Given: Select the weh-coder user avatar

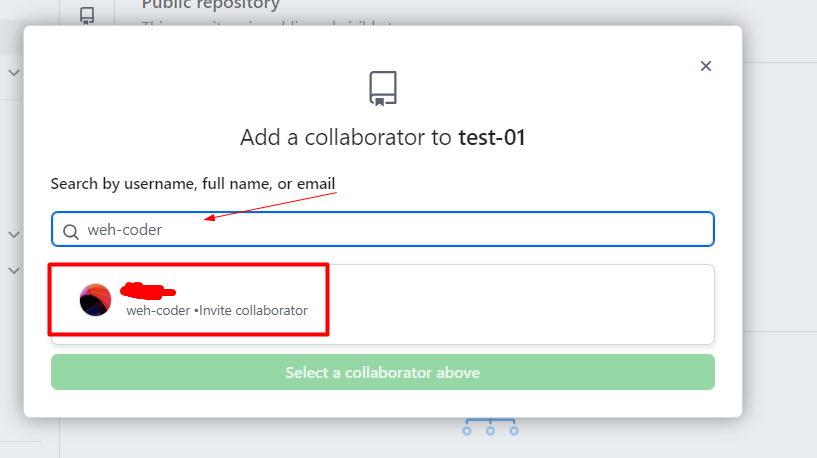Looking at the screenshot, I should pos(95,300).
